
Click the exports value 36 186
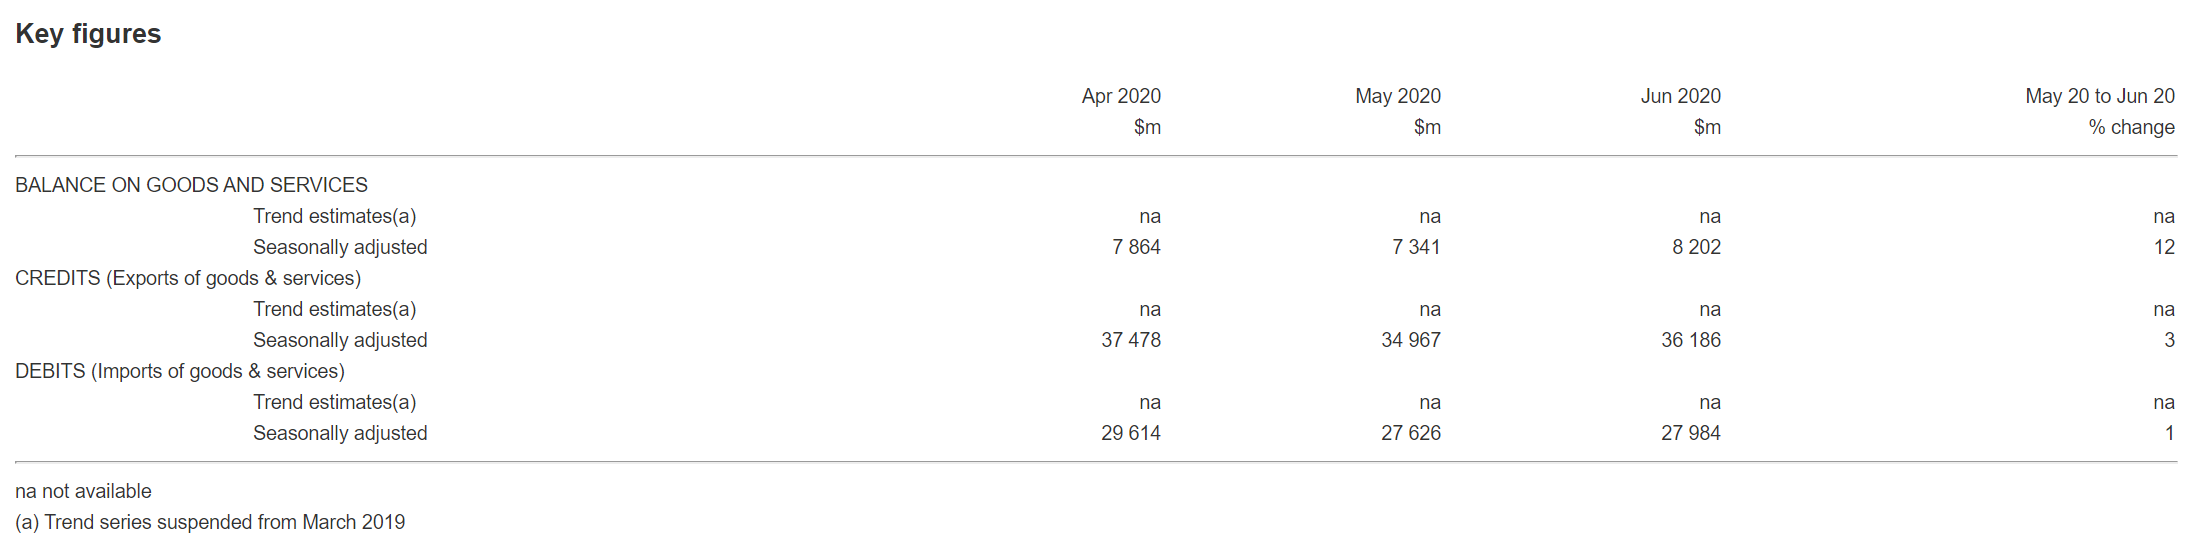click(1691, 340)
